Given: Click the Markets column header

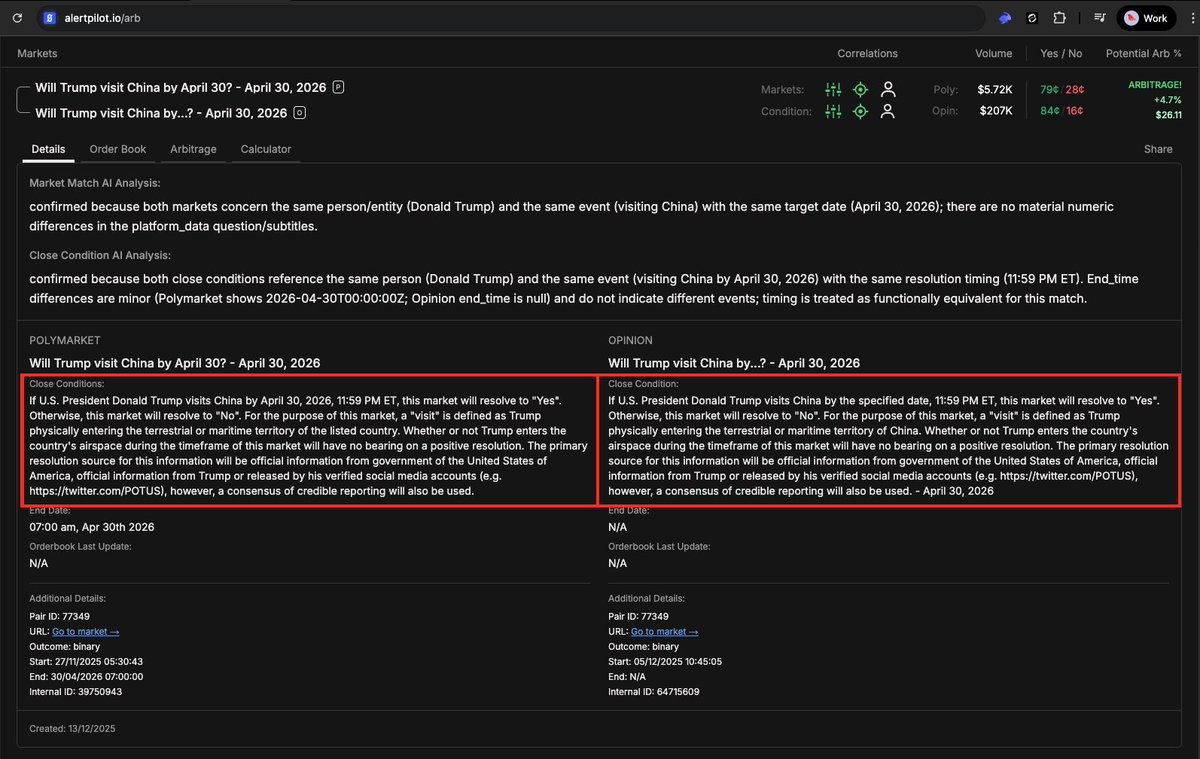Looking at the screenshot, I should click(x=37, y=53).
